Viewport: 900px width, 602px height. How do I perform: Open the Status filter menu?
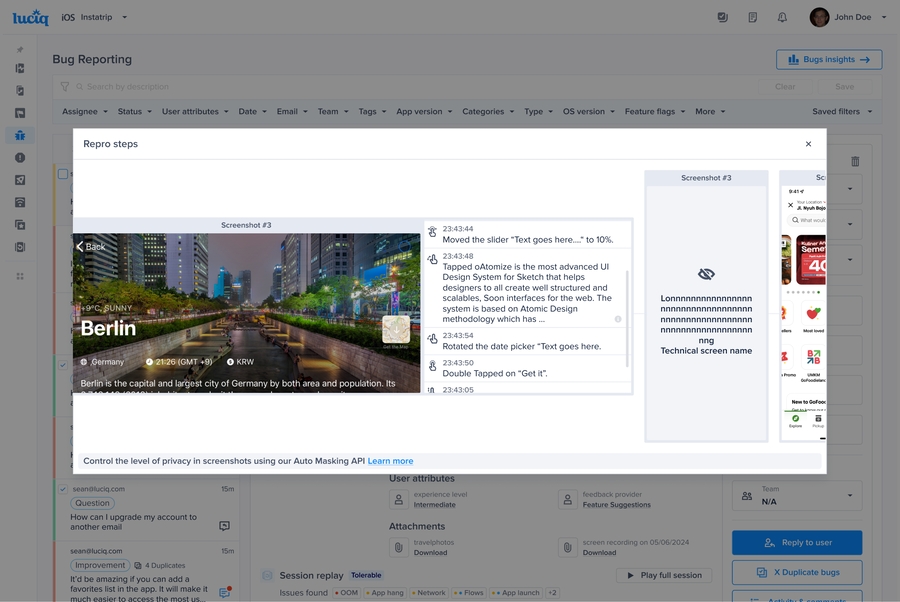click(134, 112)
